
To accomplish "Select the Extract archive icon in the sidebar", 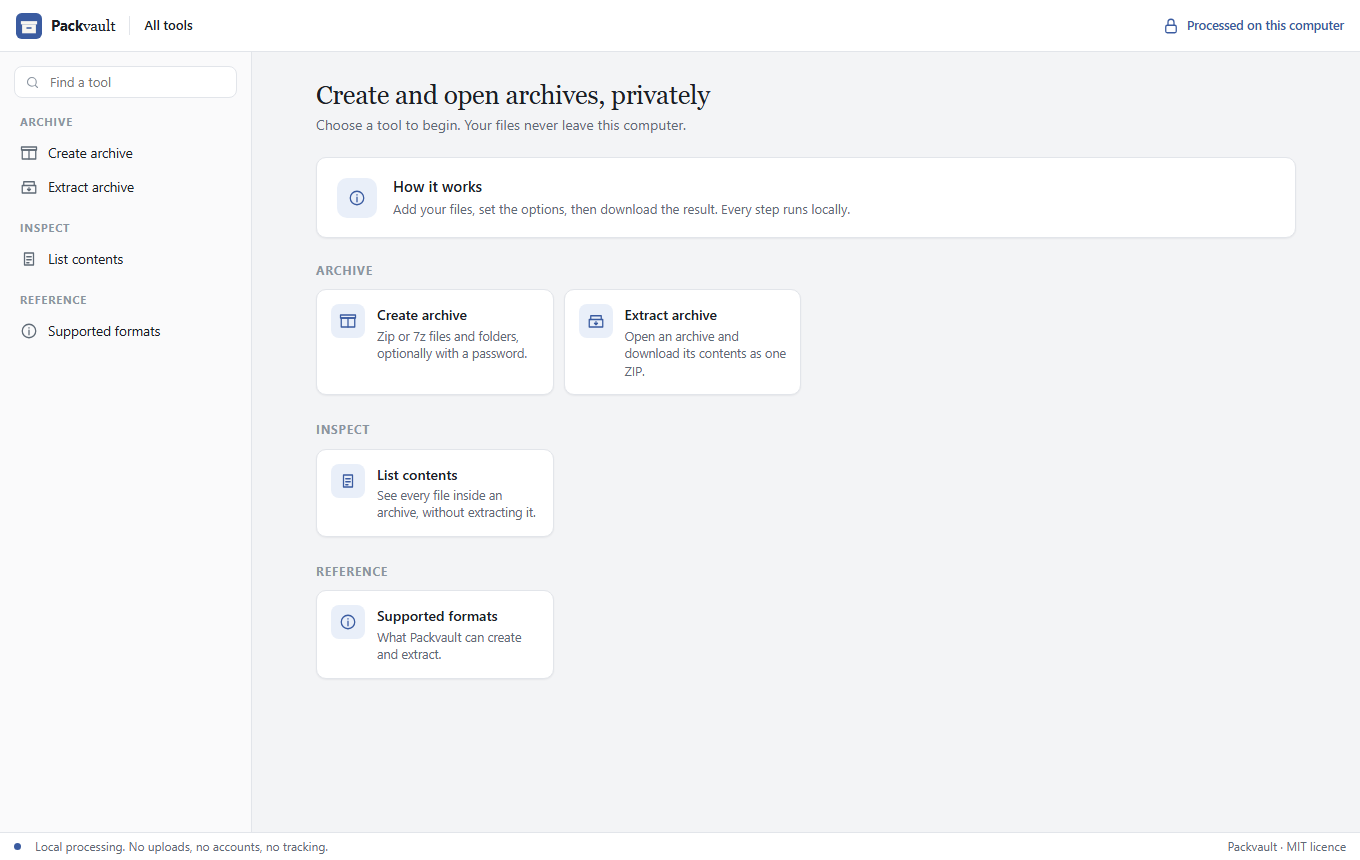I will coord(29,187).
